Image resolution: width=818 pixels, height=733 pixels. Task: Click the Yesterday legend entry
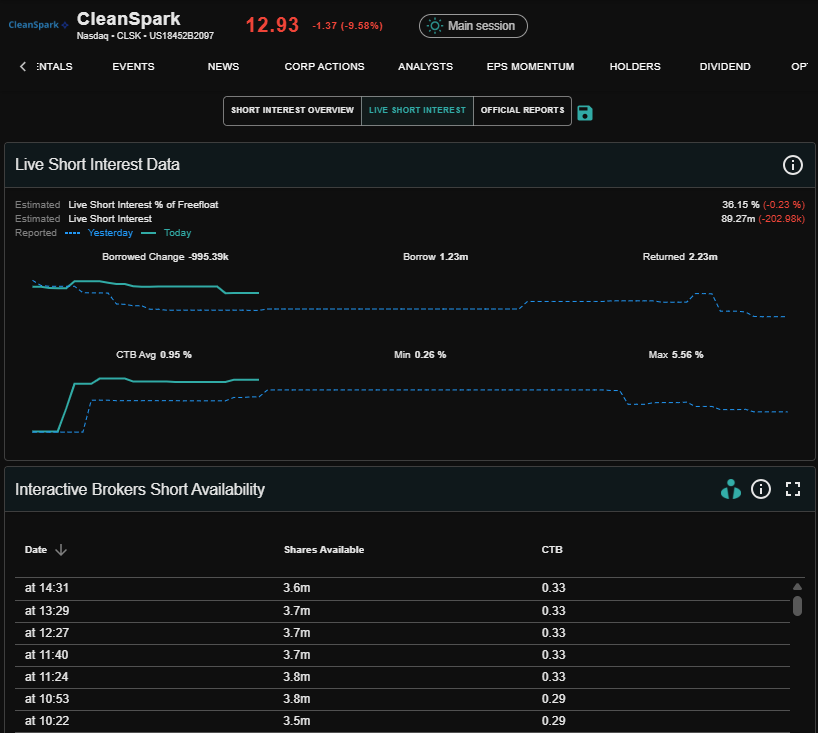point(99,233)
